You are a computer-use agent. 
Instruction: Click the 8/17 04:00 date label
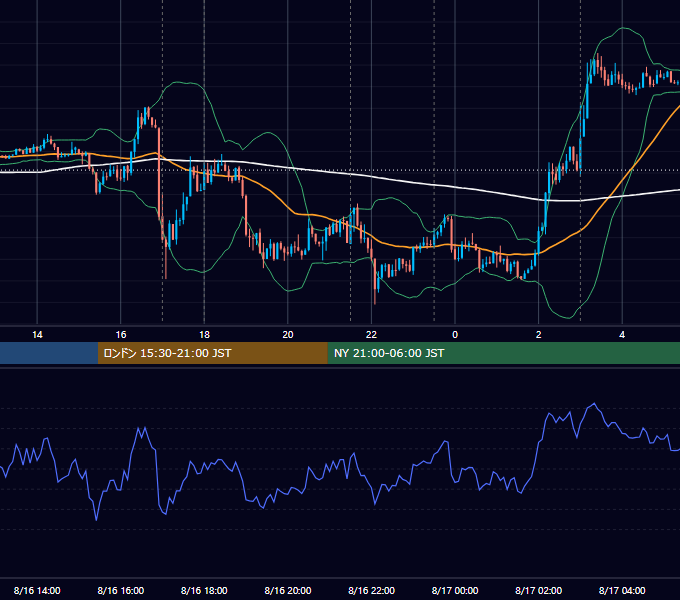(622, 590)
